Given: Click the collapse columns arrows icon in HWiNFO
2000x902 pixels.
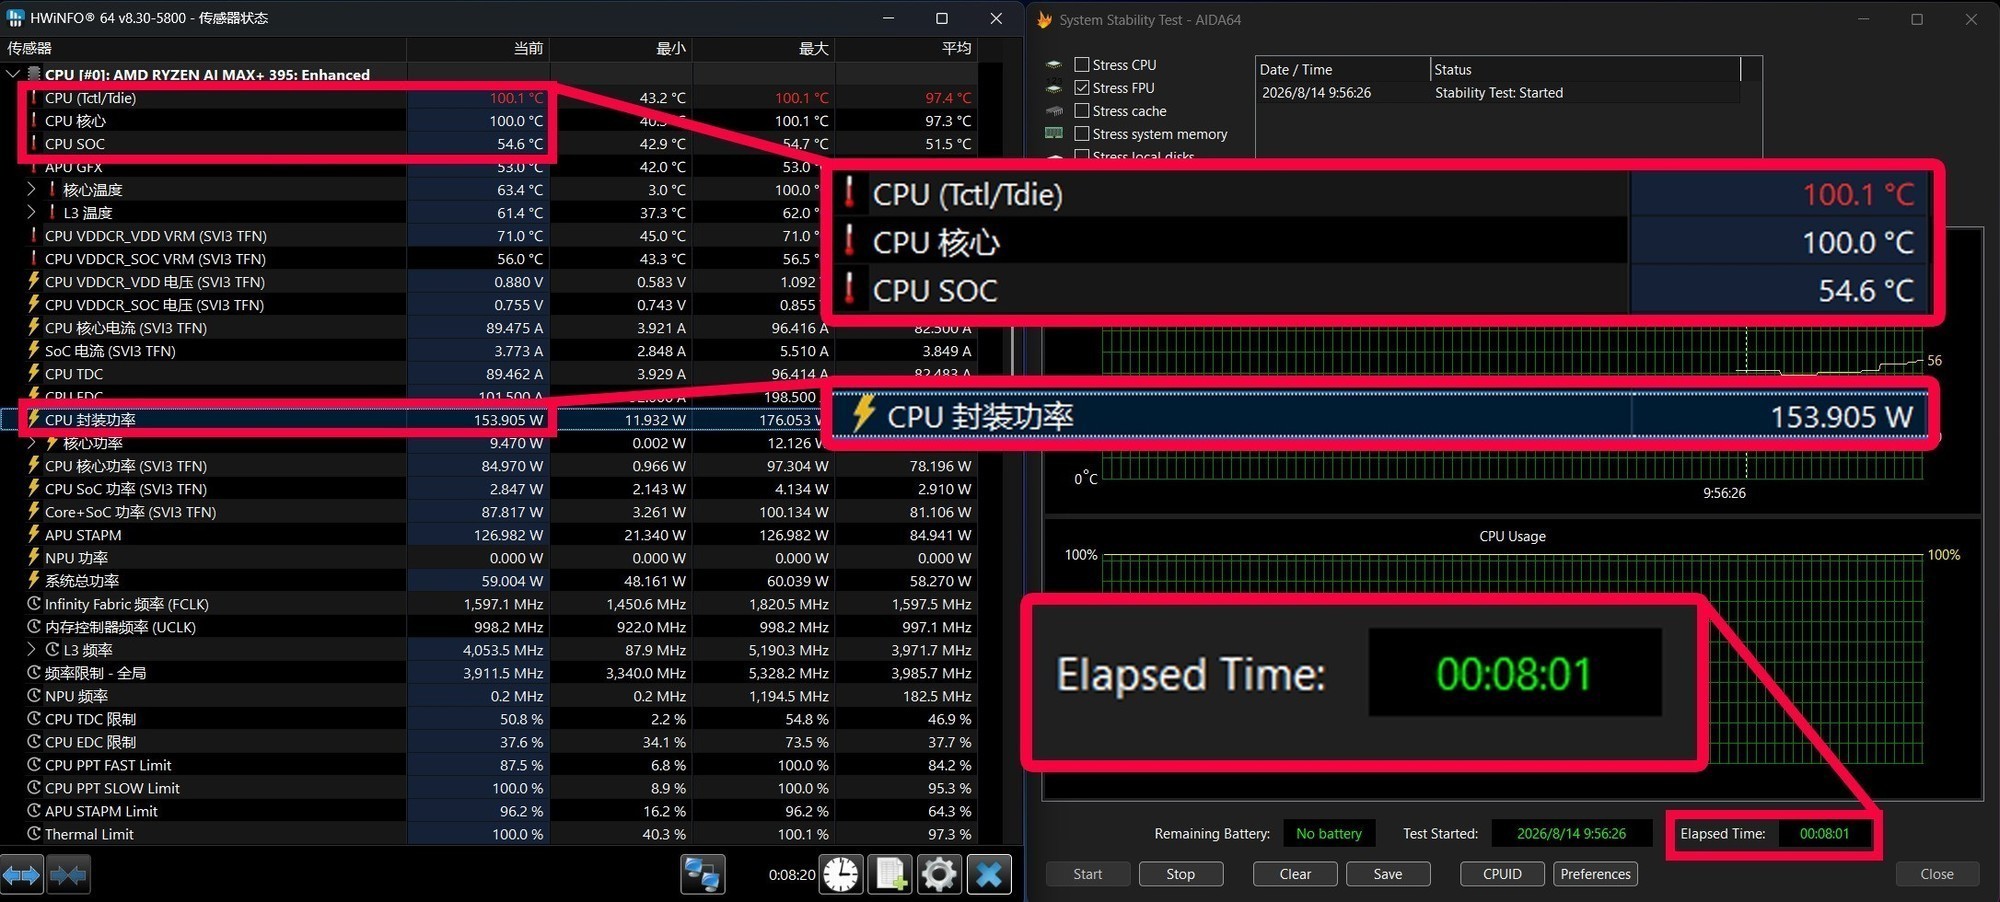Looking at the screenshot, I should (68, 876).
